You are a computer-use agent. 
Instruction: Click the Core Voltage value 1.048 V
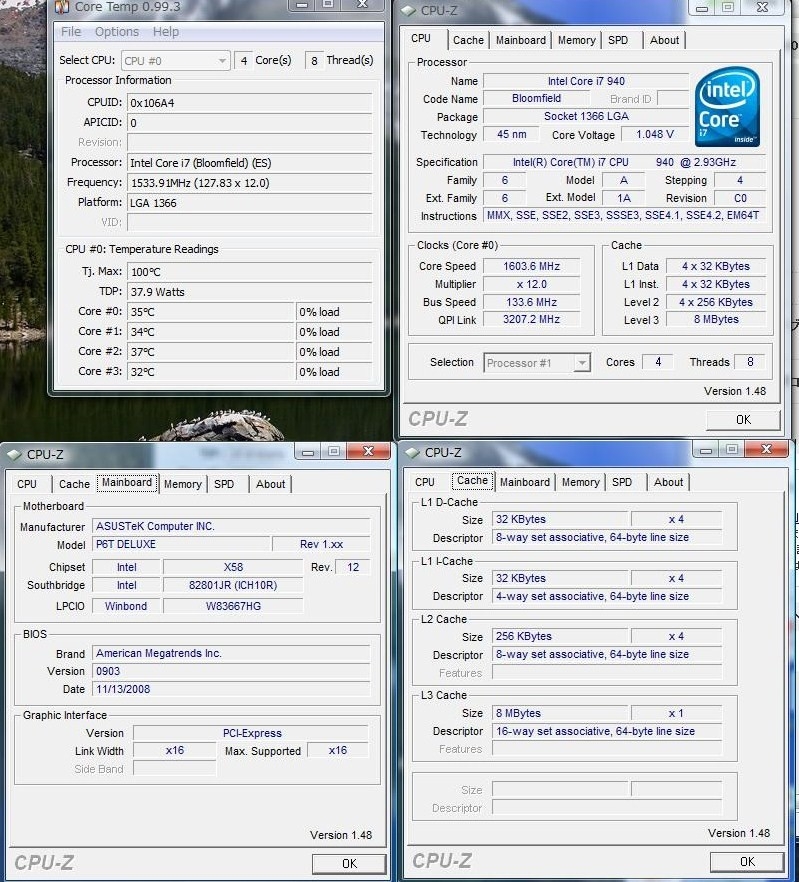tap(654, 134)
